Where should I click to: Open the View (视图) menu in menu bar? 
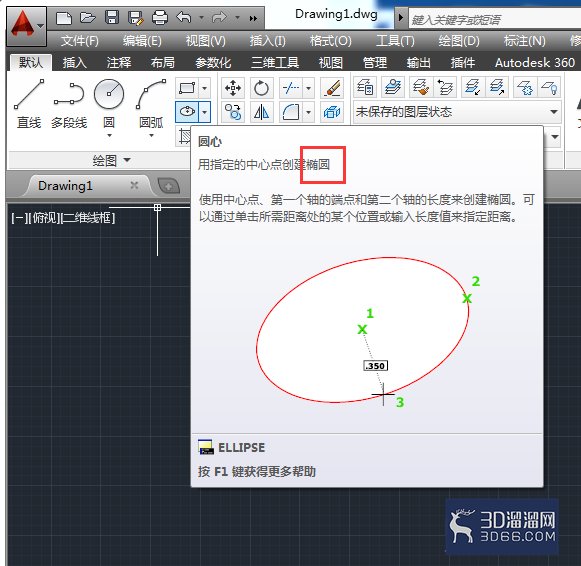[x=206, y=40]
